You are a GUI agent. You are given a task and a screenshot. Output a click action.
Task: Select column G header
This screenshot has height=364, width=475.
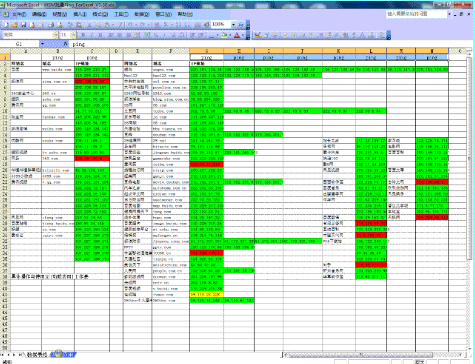pos(207,51)
